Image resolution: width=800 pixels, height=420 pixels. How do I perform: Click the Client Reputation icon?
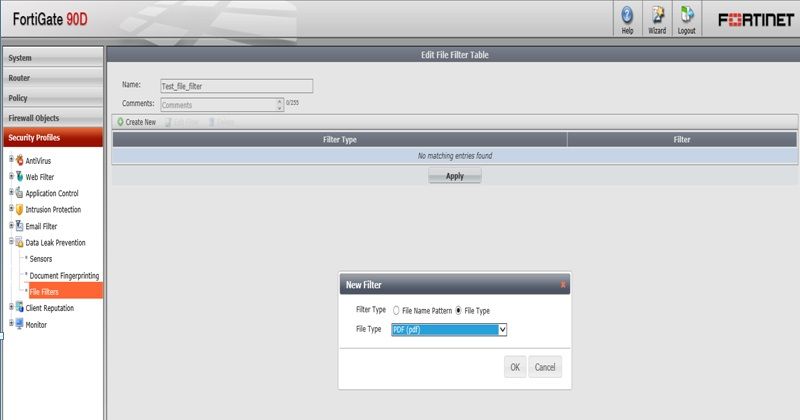click(x=19, y=307)
